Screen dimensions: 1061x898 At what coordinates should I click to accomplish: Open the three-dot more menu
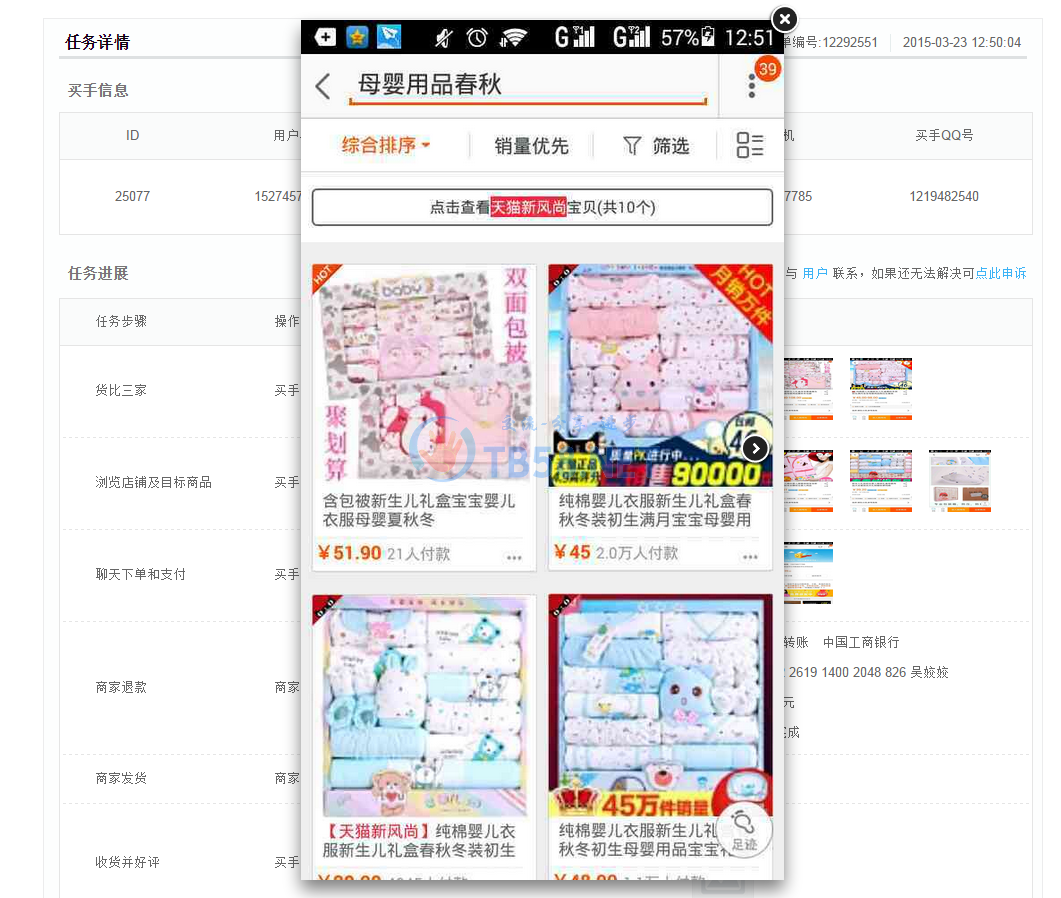tap(752, 86)
